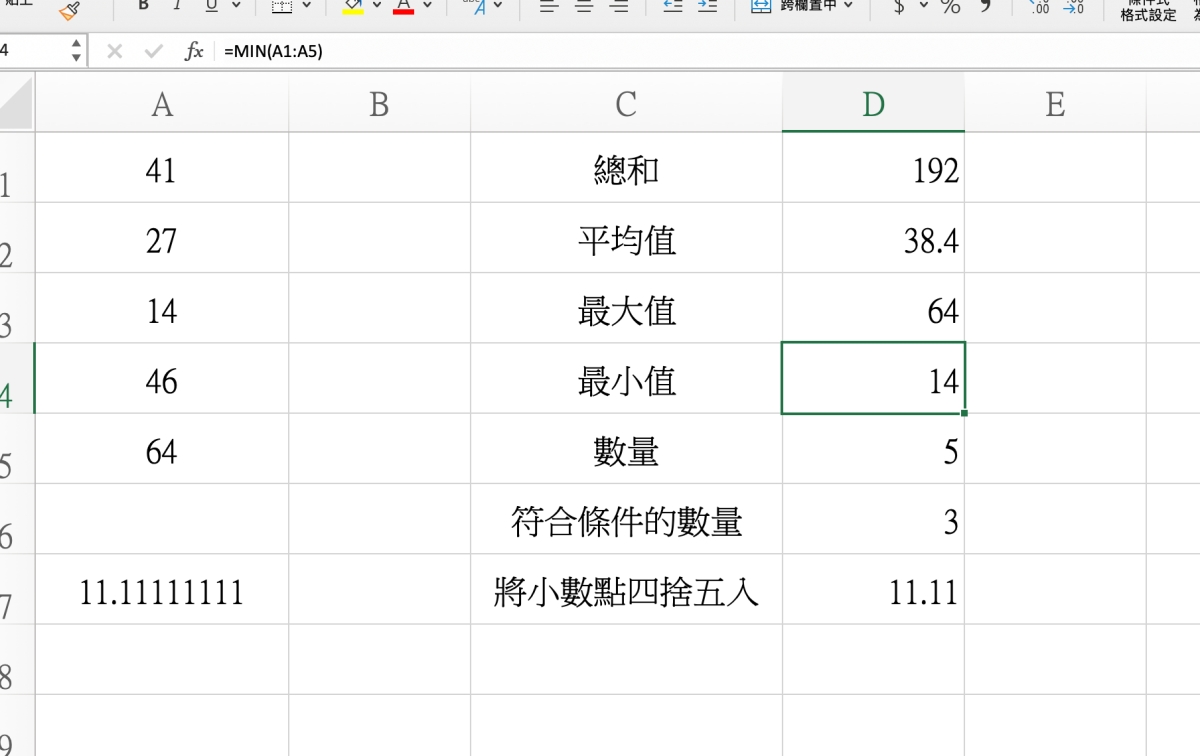Click the 平均值 label cell
This screenshot has width=1200, height=756.
click(x=626, y=238)
